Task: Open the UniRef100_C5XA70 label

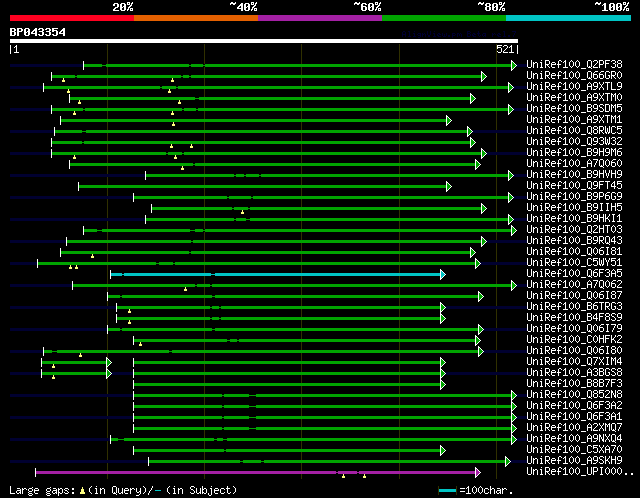Action: (574, 450)
